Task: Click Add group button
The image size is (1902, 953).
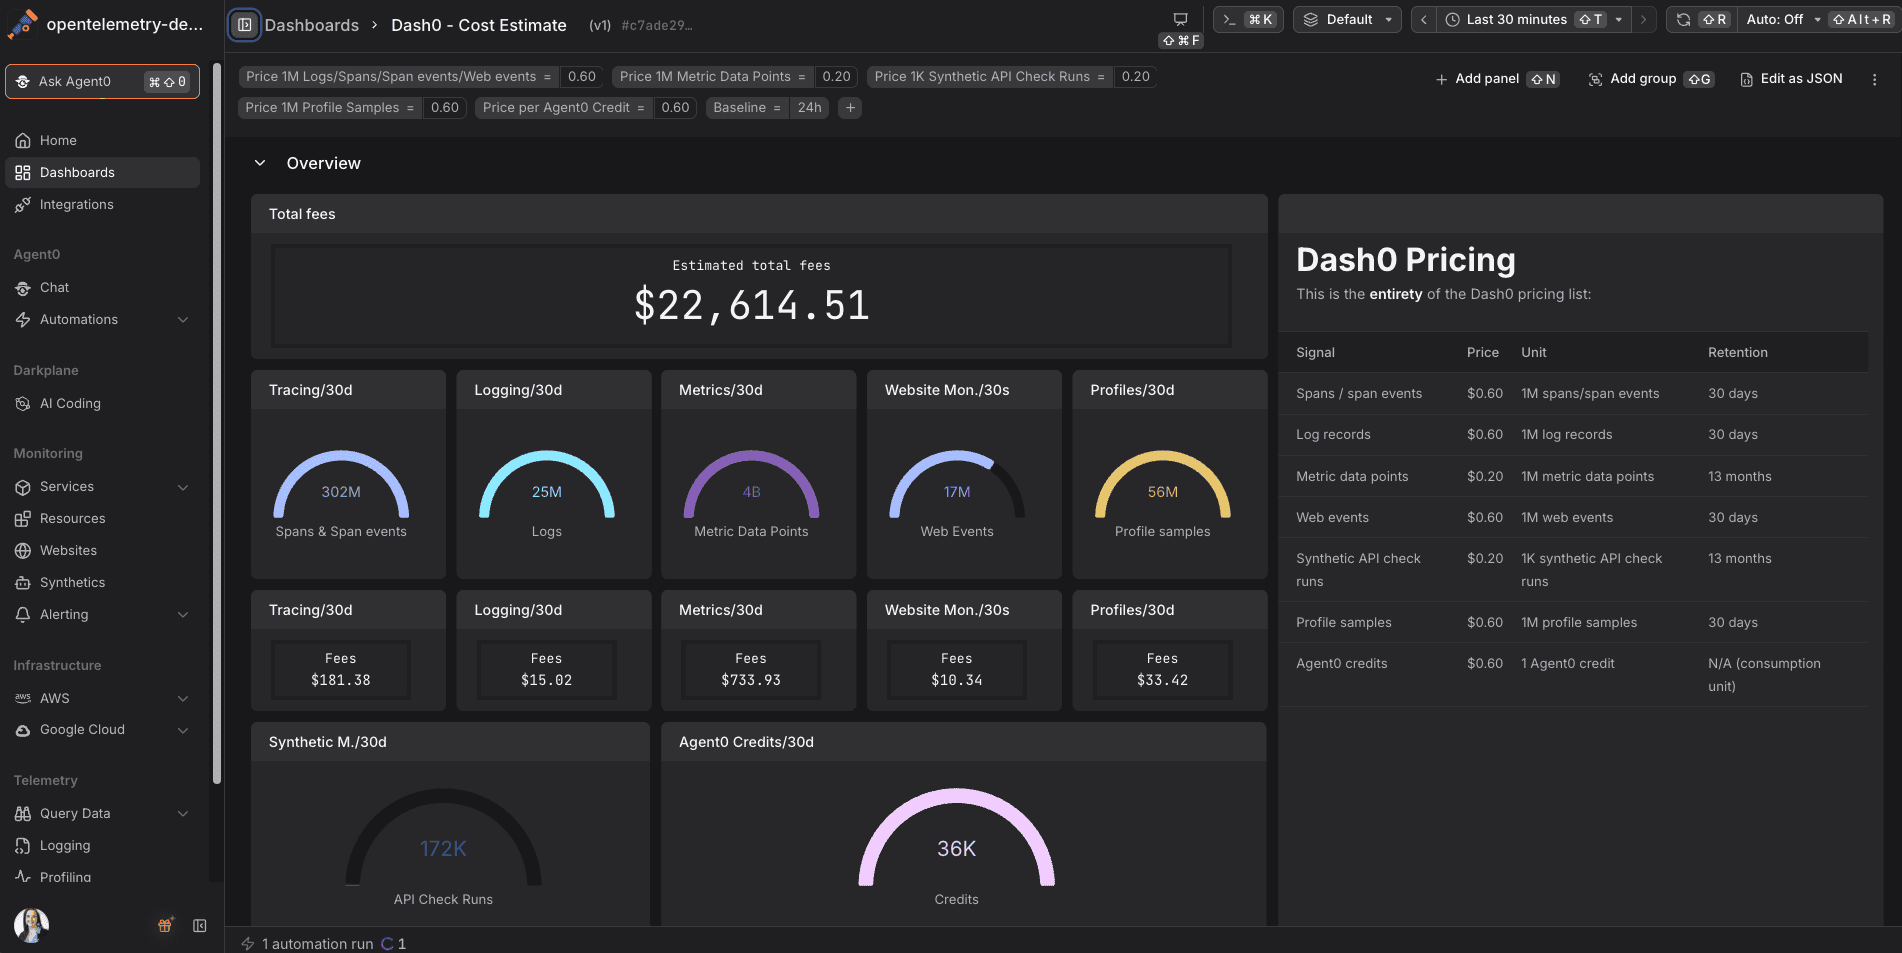Action: click(1651, 79)
